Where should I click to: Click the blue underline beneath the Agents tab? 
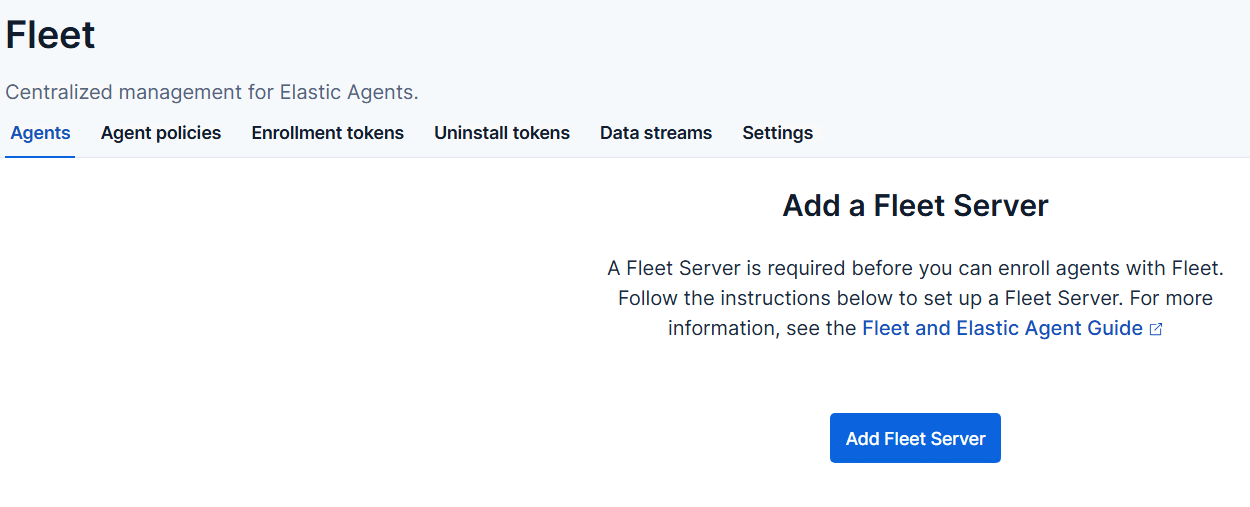pos(40,156)
